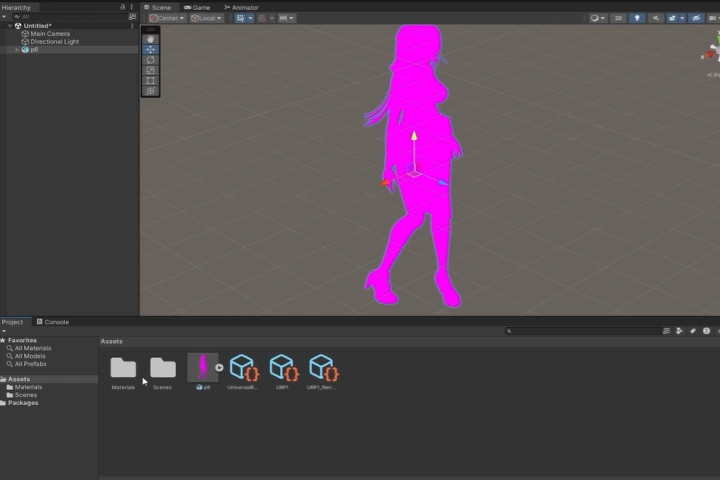
Task: Select the URP1_Ren... renderer asset
Action: 323,368
